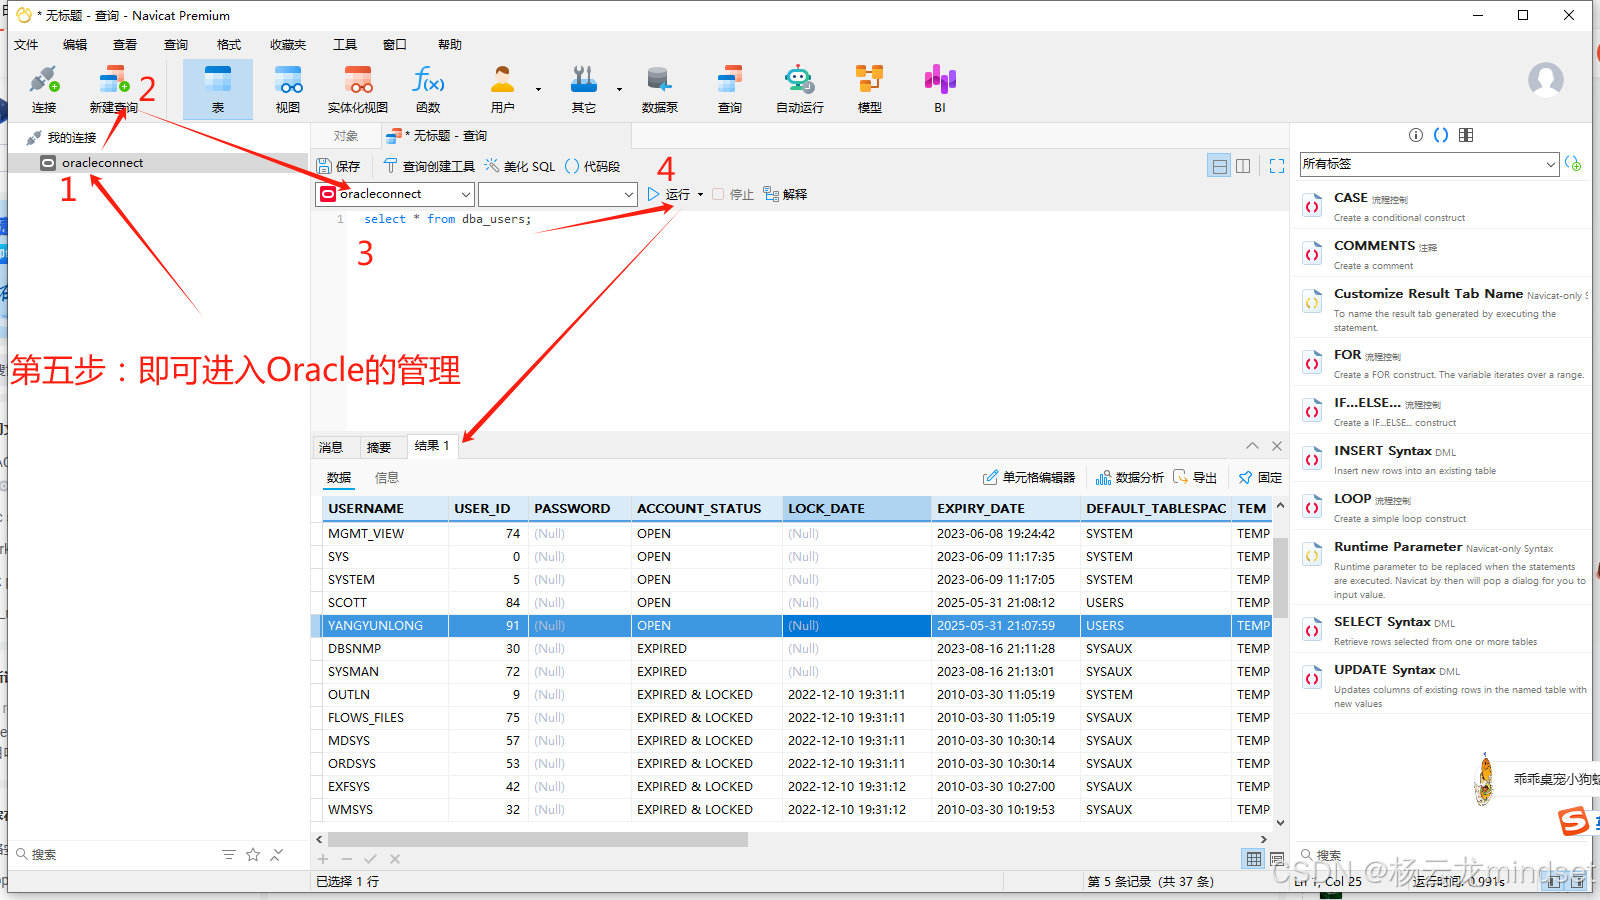
Task: Click the user avatar icon
Action: 1545,80
